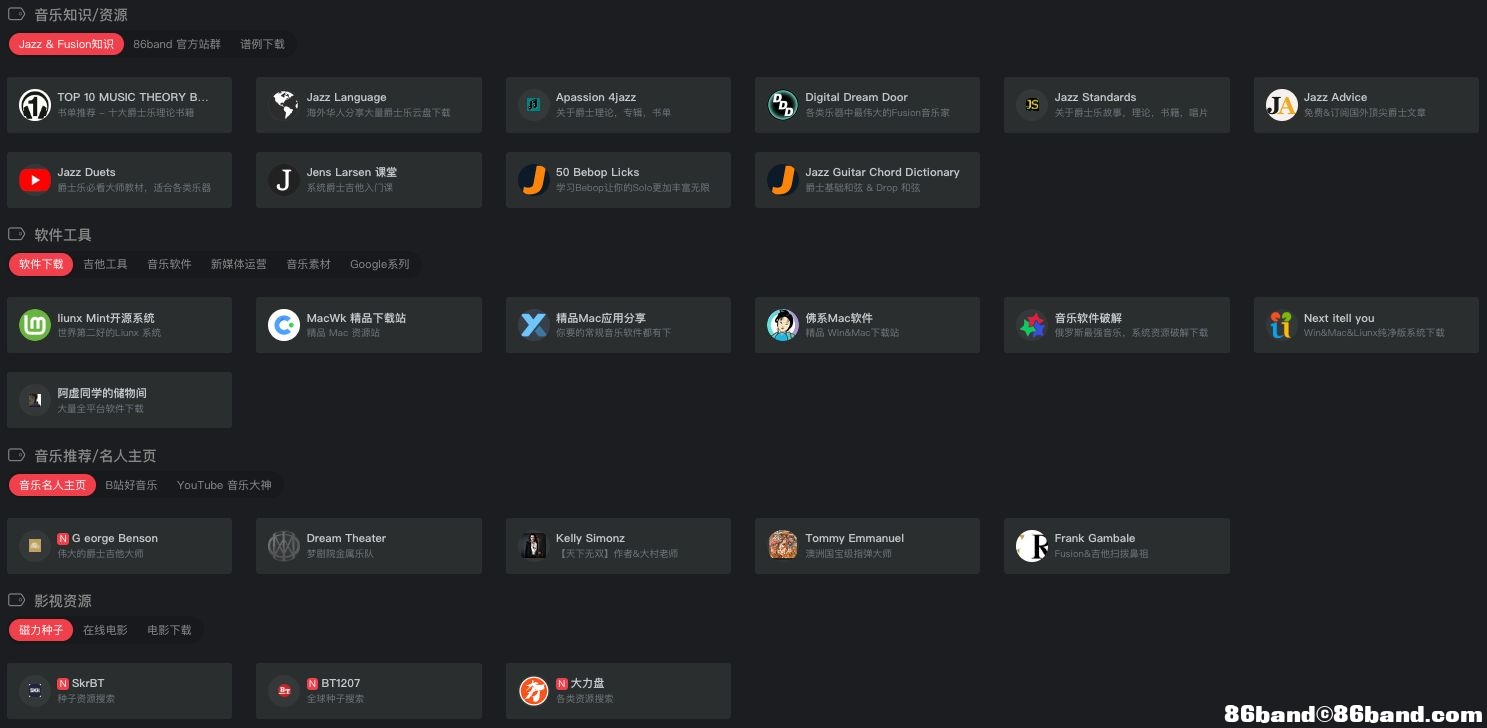Select the 谱例下载 tab
Viewport: 1487px width, 728px height.
click(262, 44)
